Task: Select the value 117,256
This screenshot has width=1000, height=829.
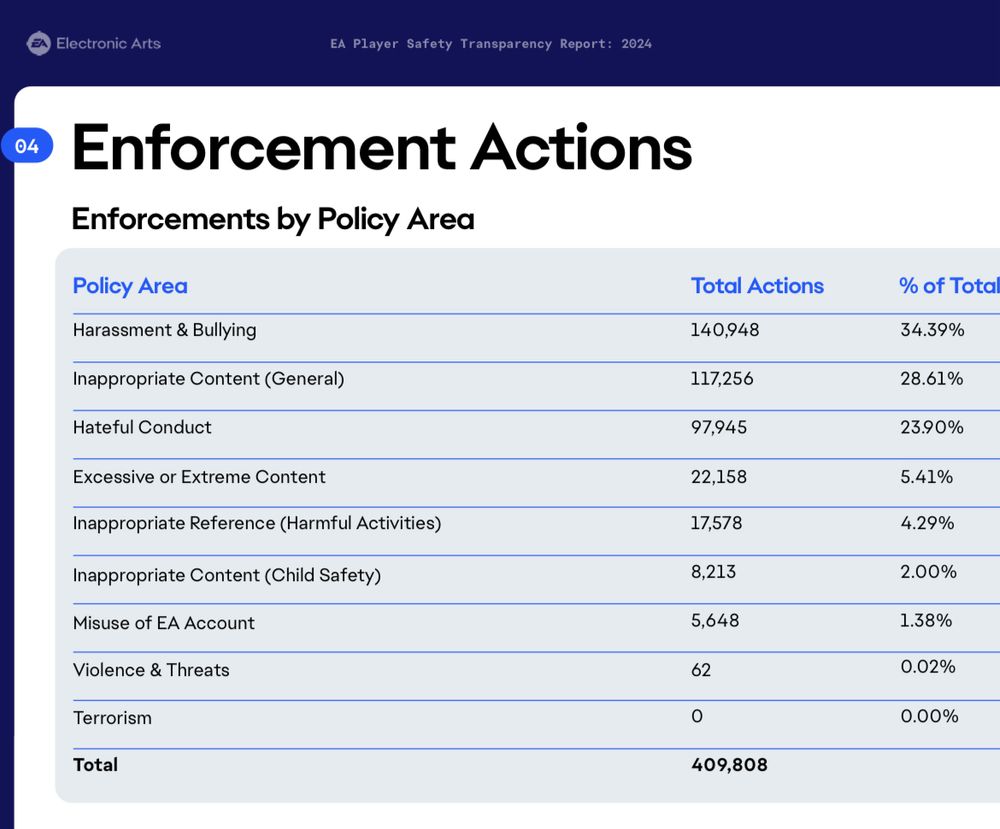Action: (x=721, y=379)
